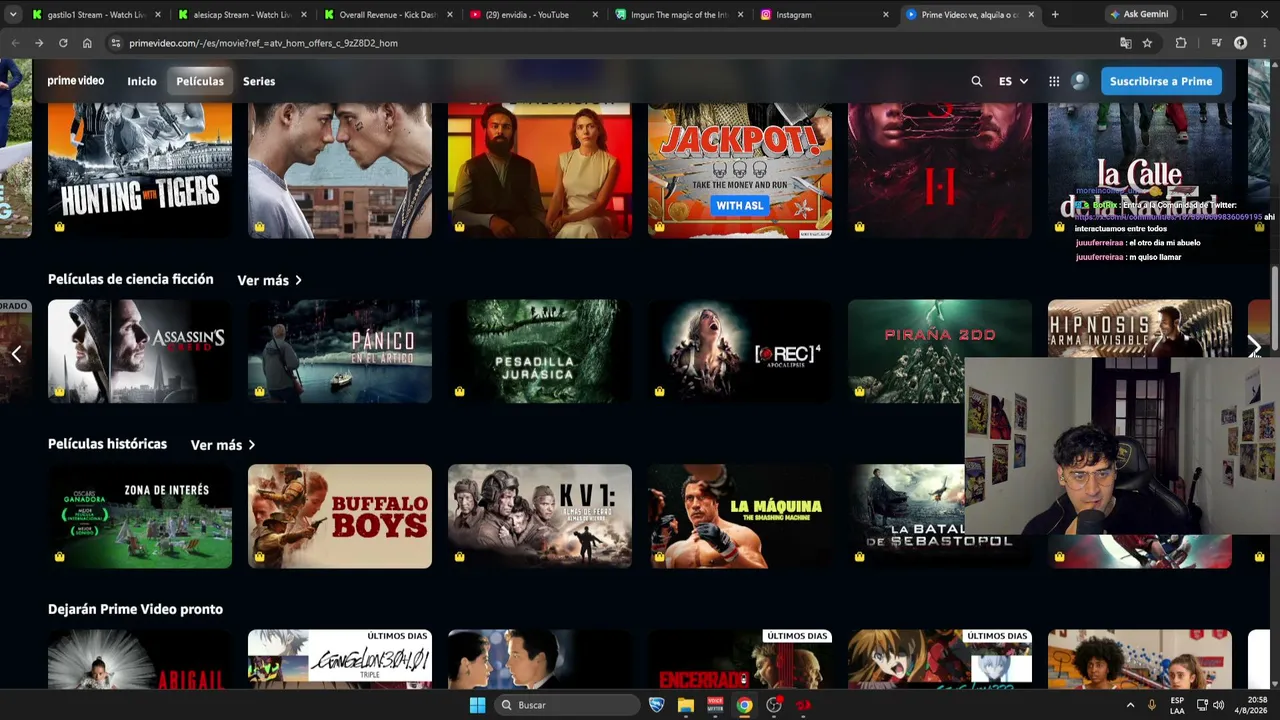Open the Windows Start menu
Screen dimensions: 1280x720
click(477, 705)
